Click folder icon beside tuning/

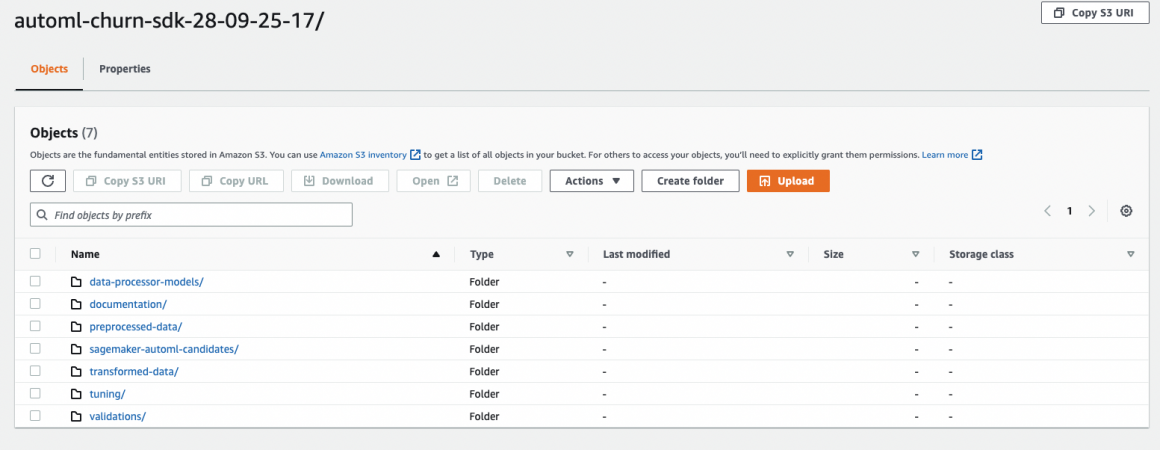[x=76, y=394]
